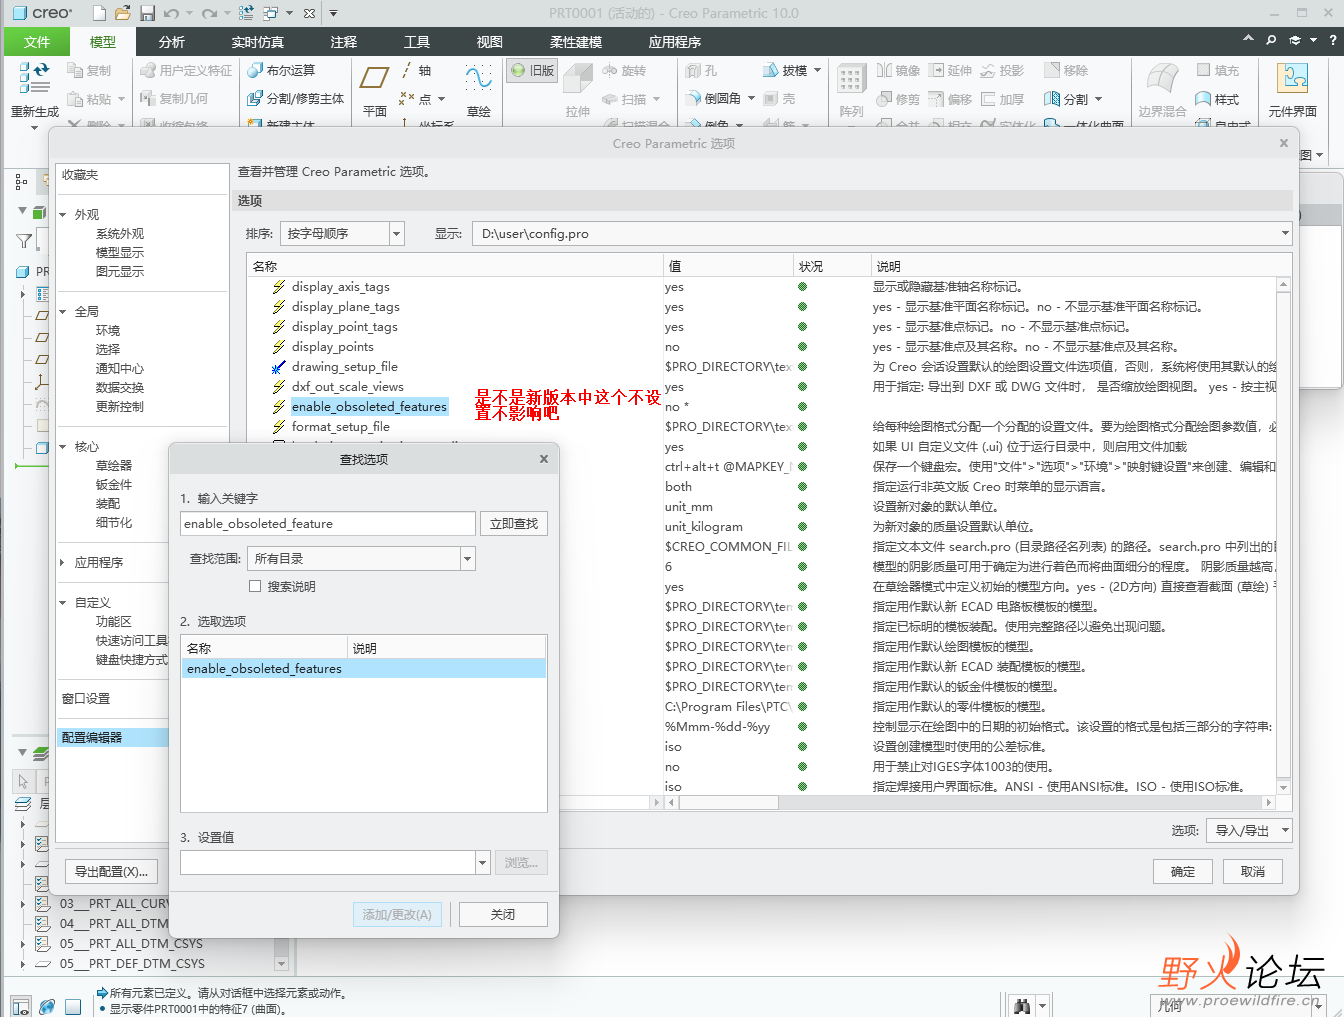This screenshot has width=1344, height=1017.
Task: Click the learning connector graduation cap icon
Action: pos(1295,40)
